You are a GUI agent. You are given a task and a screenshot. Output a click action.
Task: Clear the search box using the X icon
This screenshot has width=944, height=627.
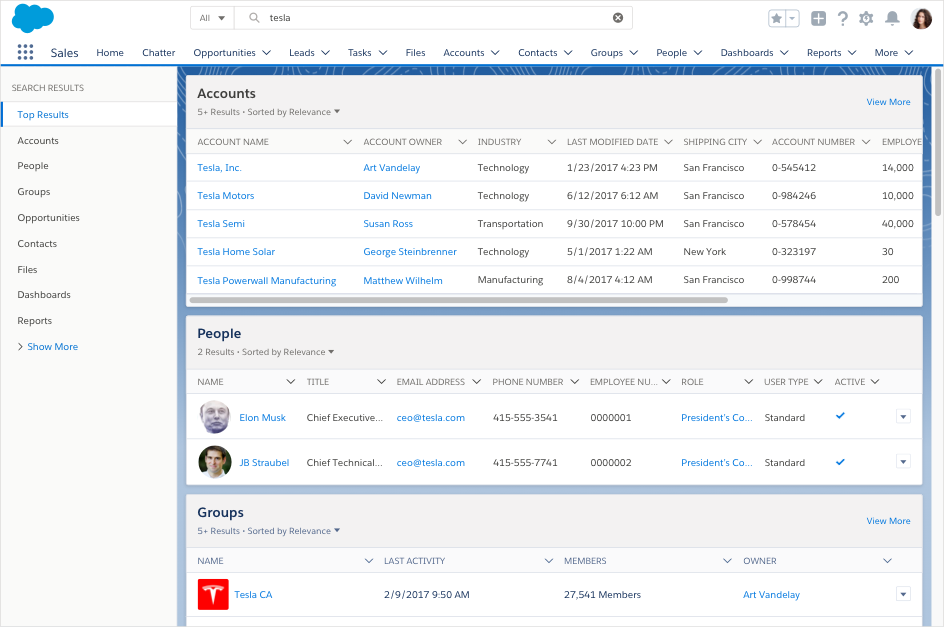617,17
